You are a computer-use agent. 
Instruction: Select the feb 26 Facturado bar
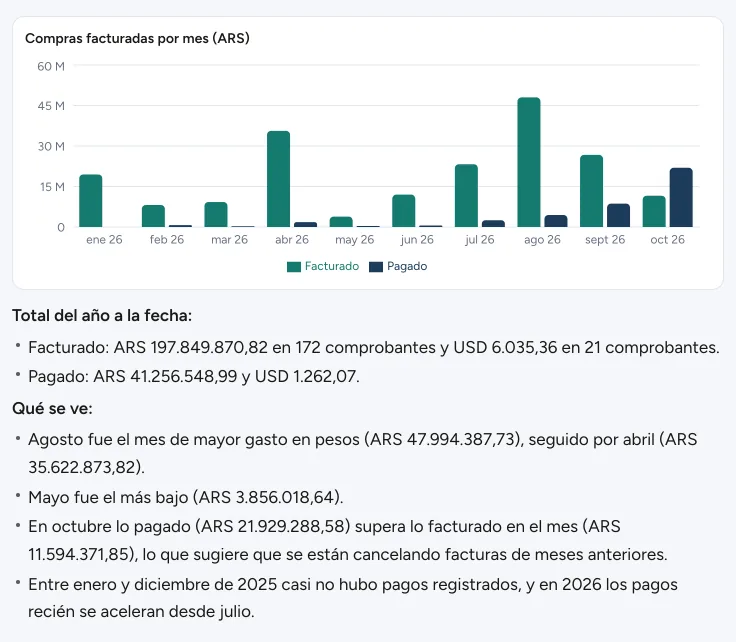(x=153, y=216)
